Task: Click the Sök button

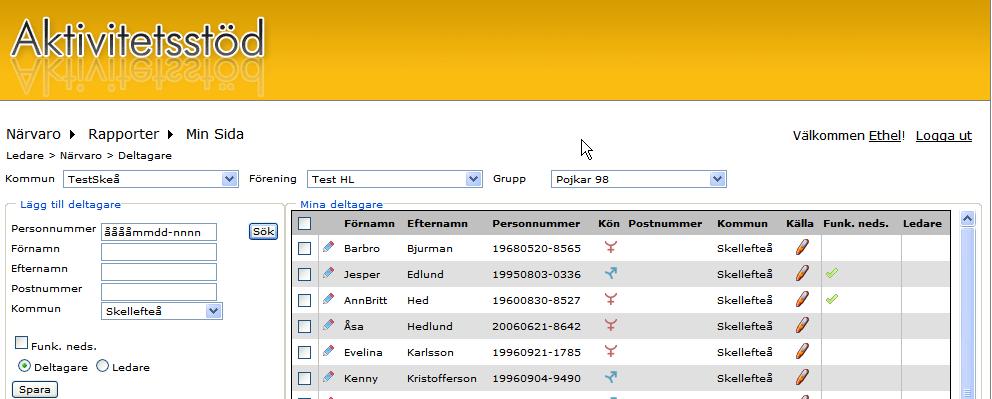Action: 263,231
